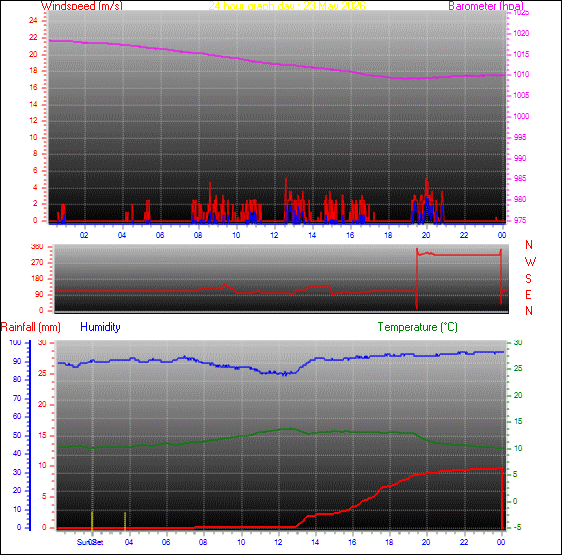Click the wind direction jump at hour 19

click(417, 279)
